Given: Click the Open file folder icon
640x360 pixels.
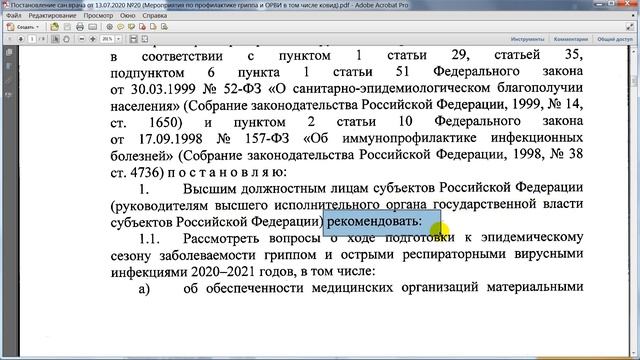Looking at the screenshot, I should click(54, 27).
